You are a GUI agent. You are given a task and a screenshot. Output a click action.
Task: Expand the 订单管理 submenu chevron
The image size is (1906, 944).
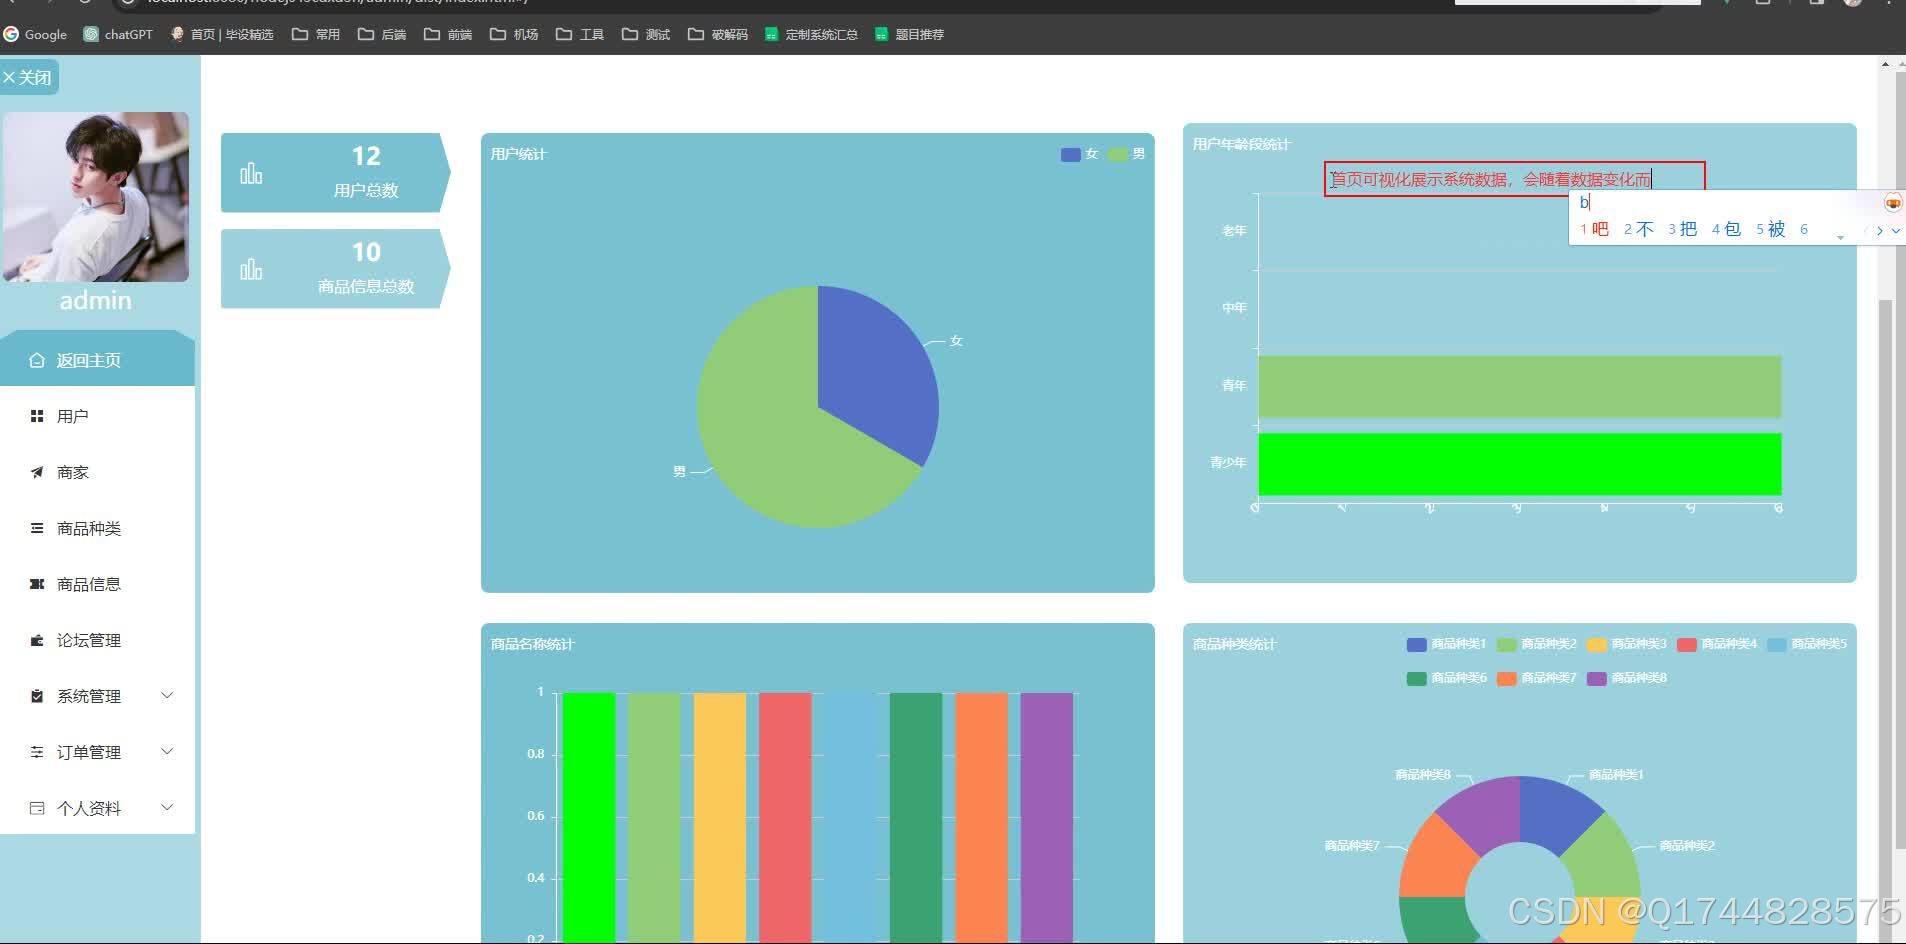pos(167,752)
